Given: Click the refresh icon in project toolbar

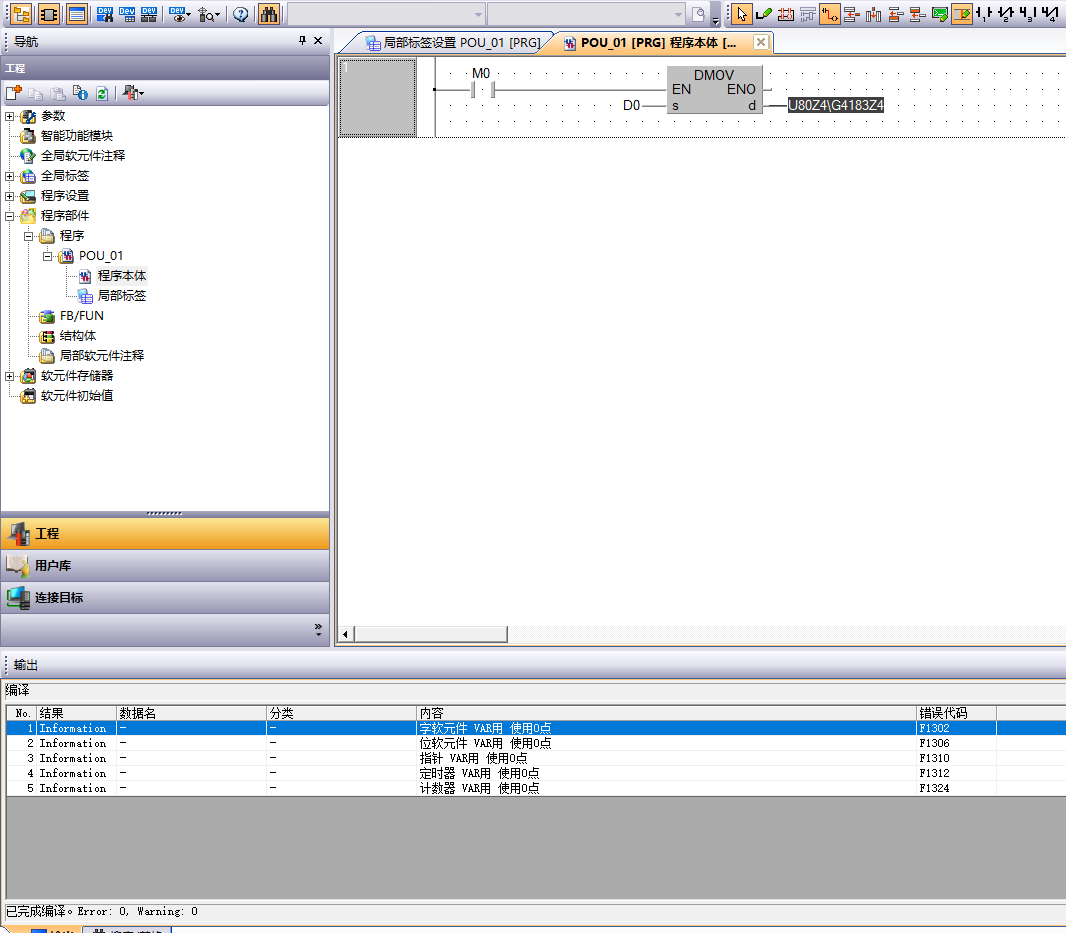Looking at the screenshot, I should click(101, 93).
